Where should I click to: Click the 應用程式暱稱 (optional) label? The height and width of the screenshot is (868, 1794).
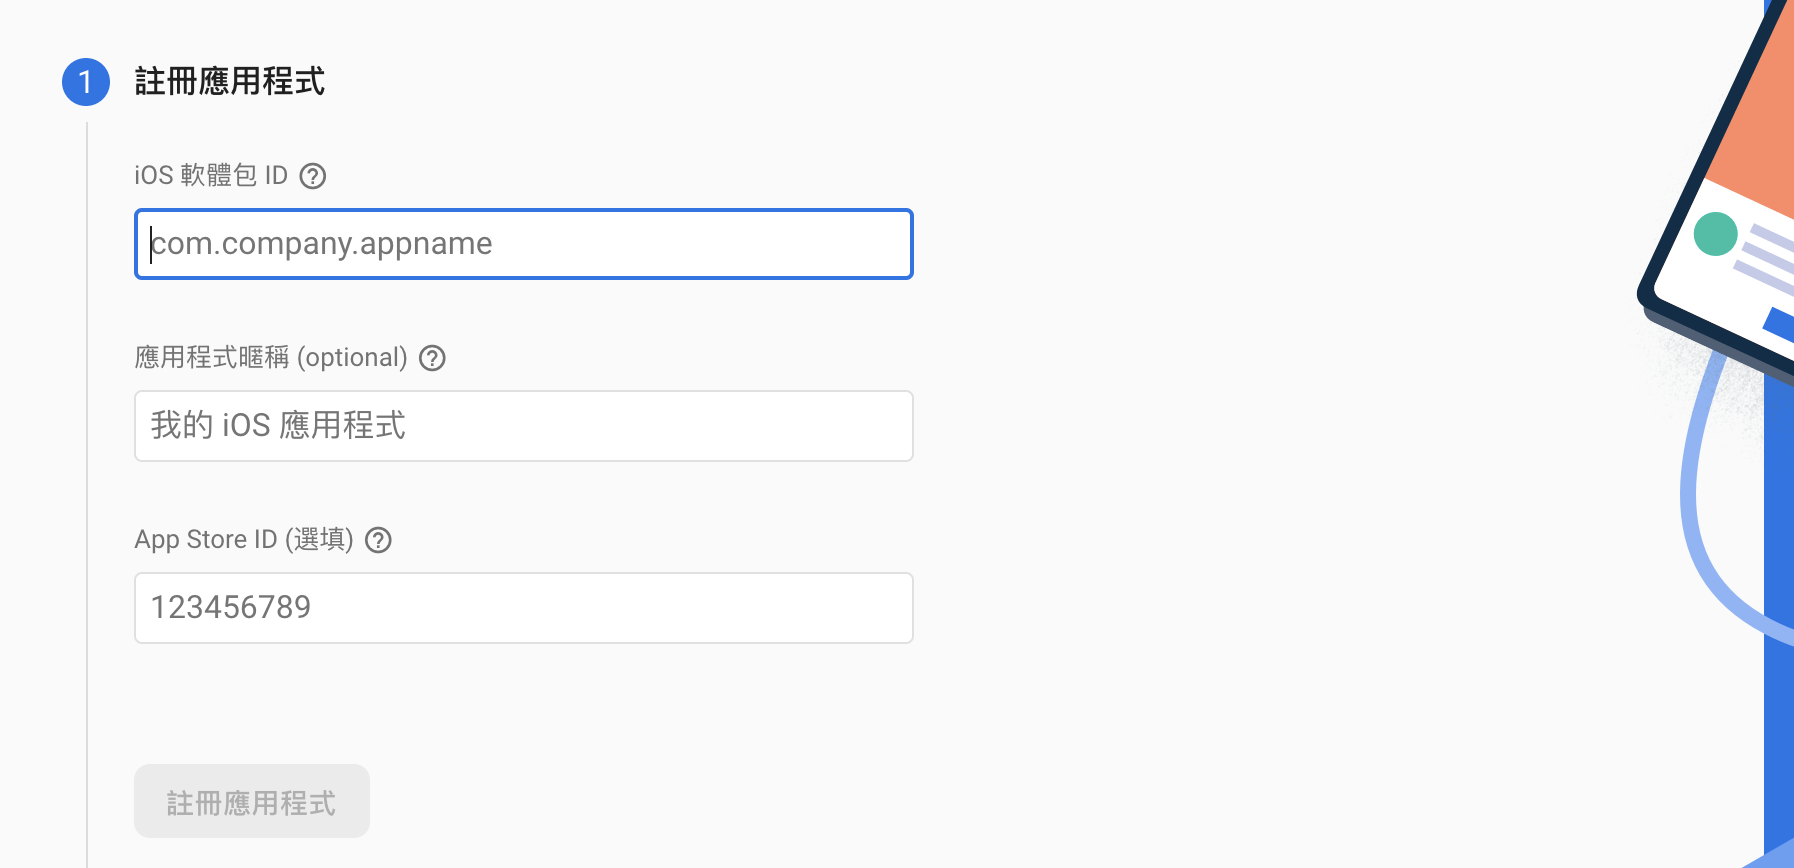pyautogui.click(x=271, y=358)
